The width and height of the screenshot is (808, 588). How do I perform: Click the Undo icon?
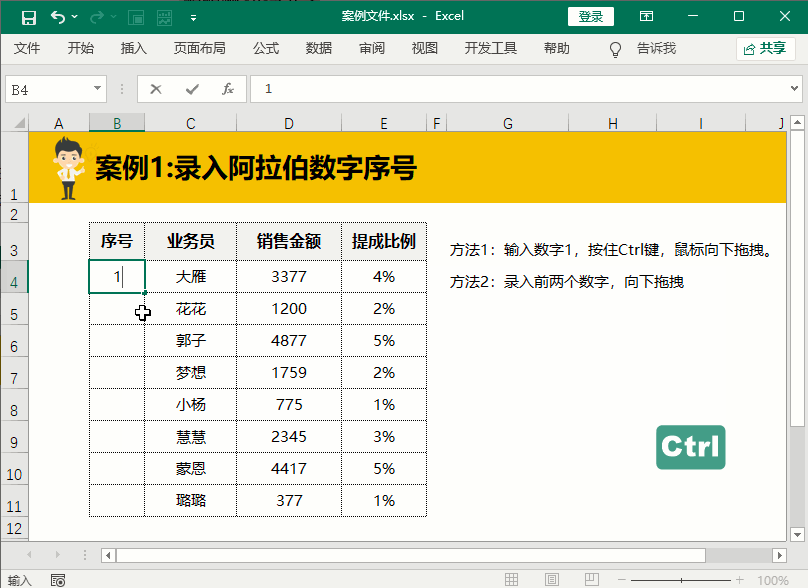[60, 16]
